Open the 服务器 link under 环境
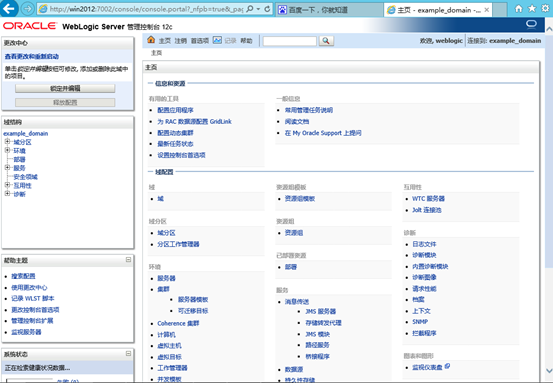The image size is (553, 383). [166, 278]
